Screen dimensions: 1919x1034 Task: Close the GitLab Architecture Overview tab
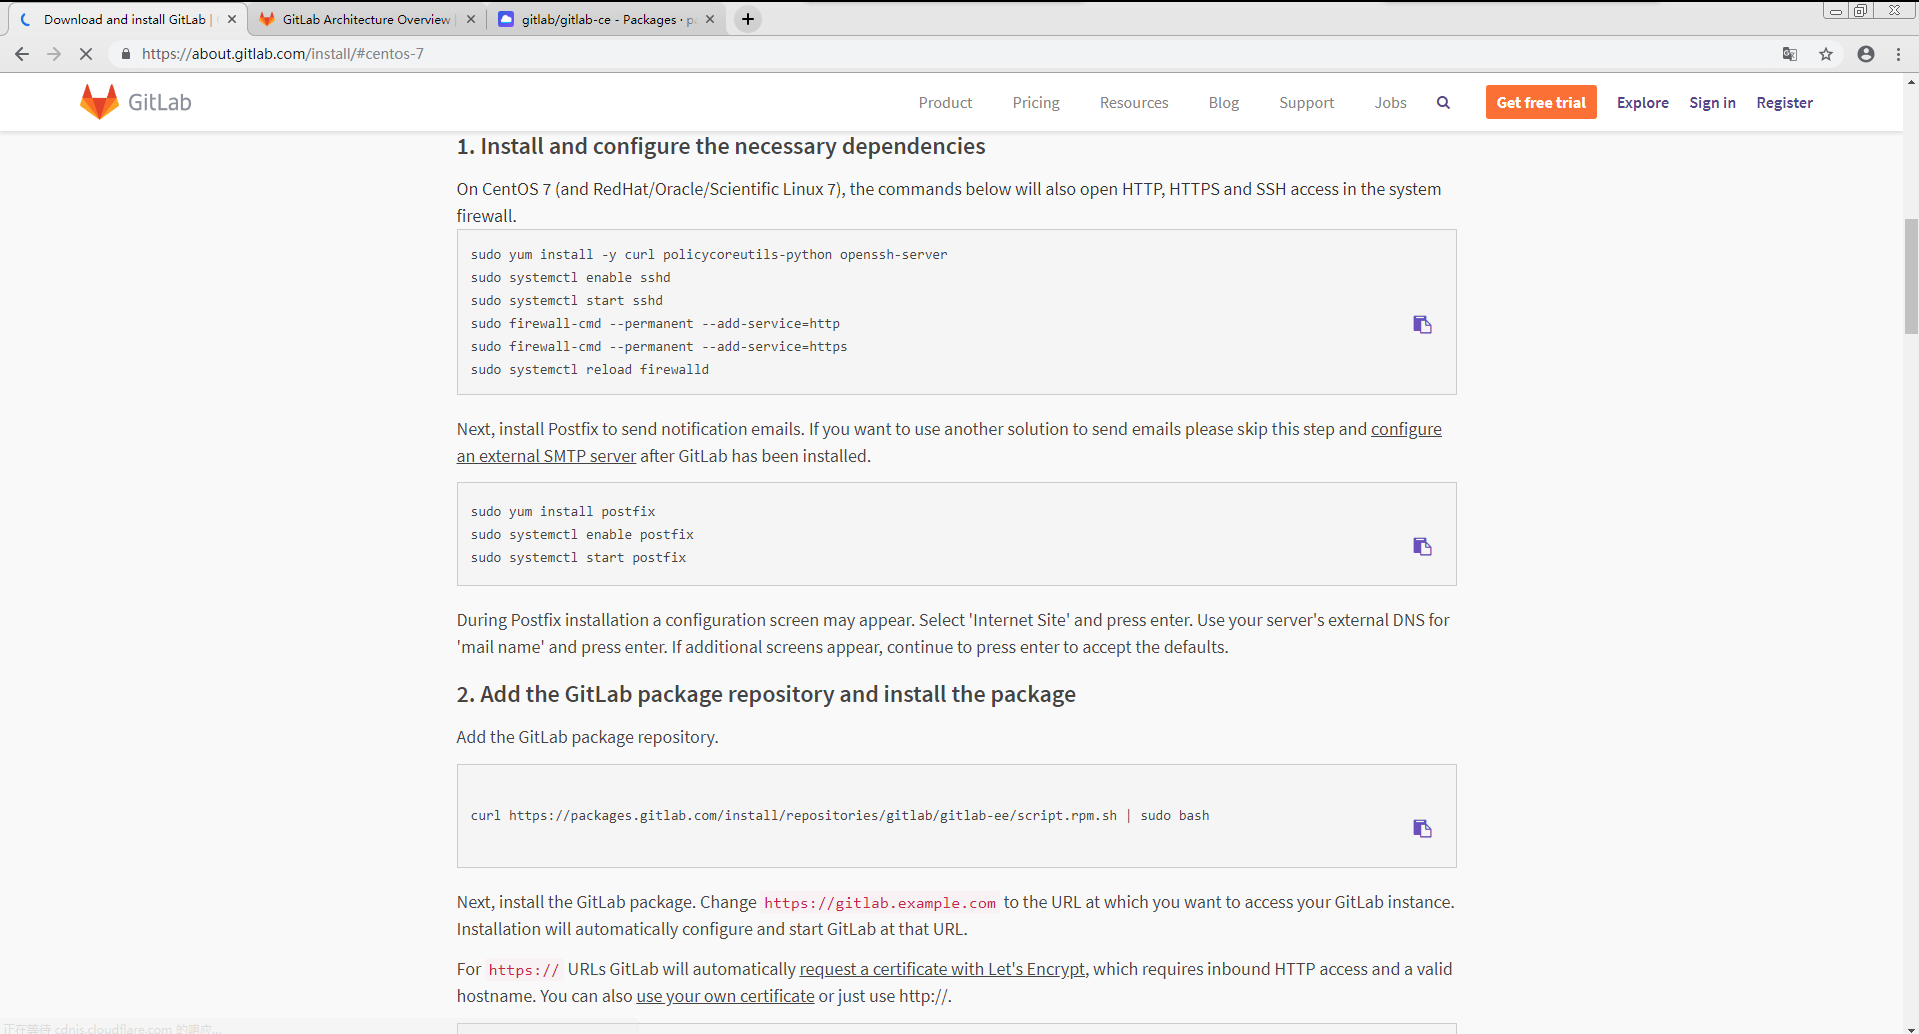click(x=470, y=19)
